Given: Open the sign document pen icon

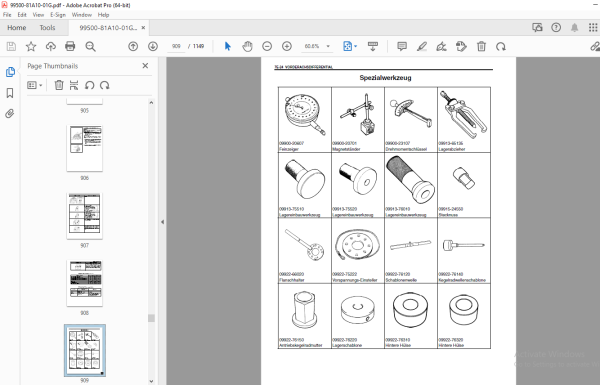Looking at the screenshot, I should [441, 46].
